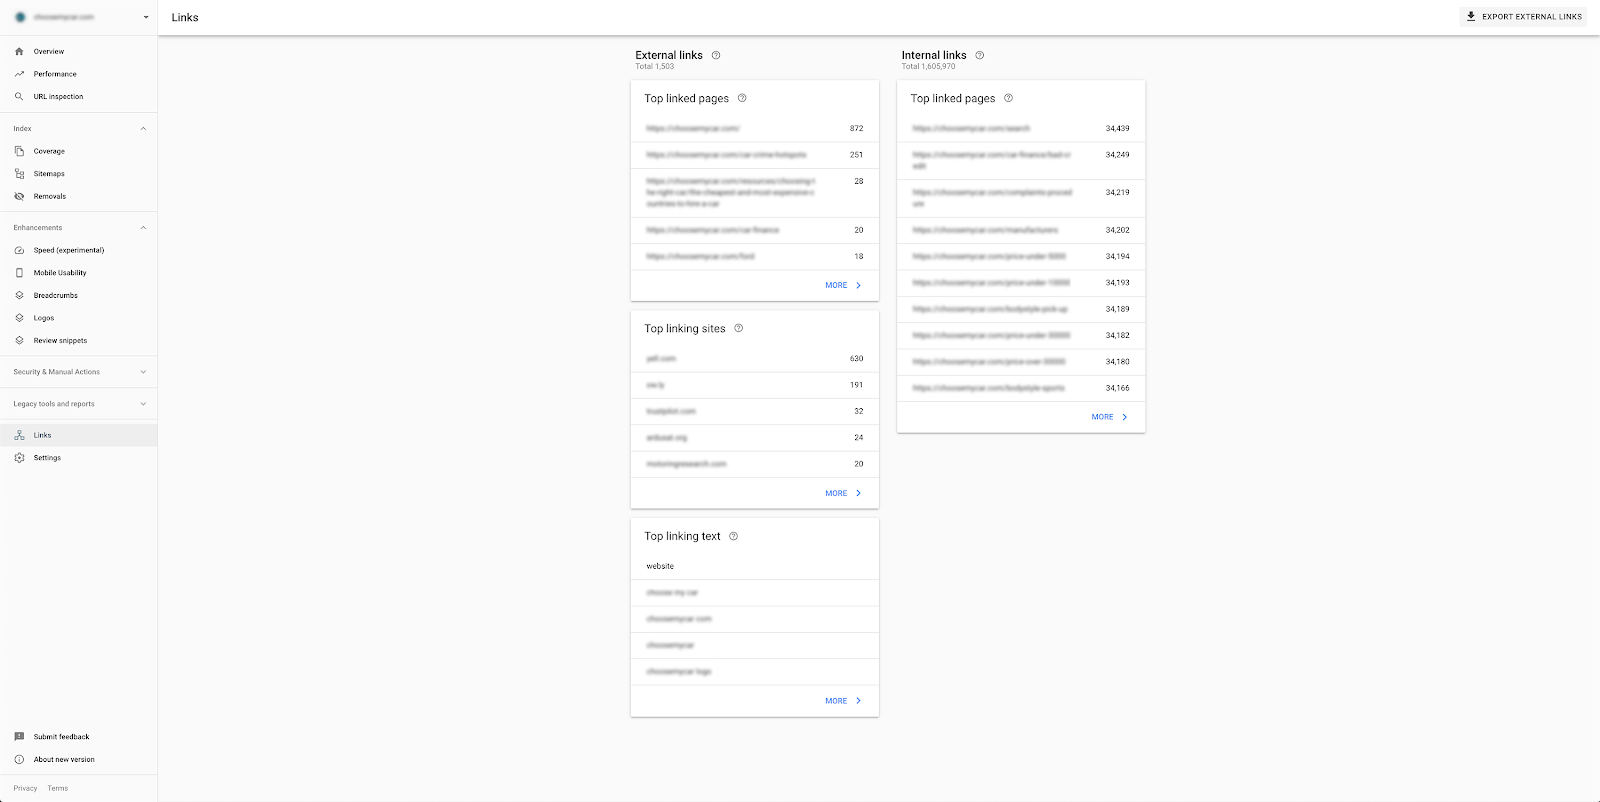The image size is (1600, 802).
Task: Click internal linked page row with 34,439 links
Action: [x=1021, y=128]
